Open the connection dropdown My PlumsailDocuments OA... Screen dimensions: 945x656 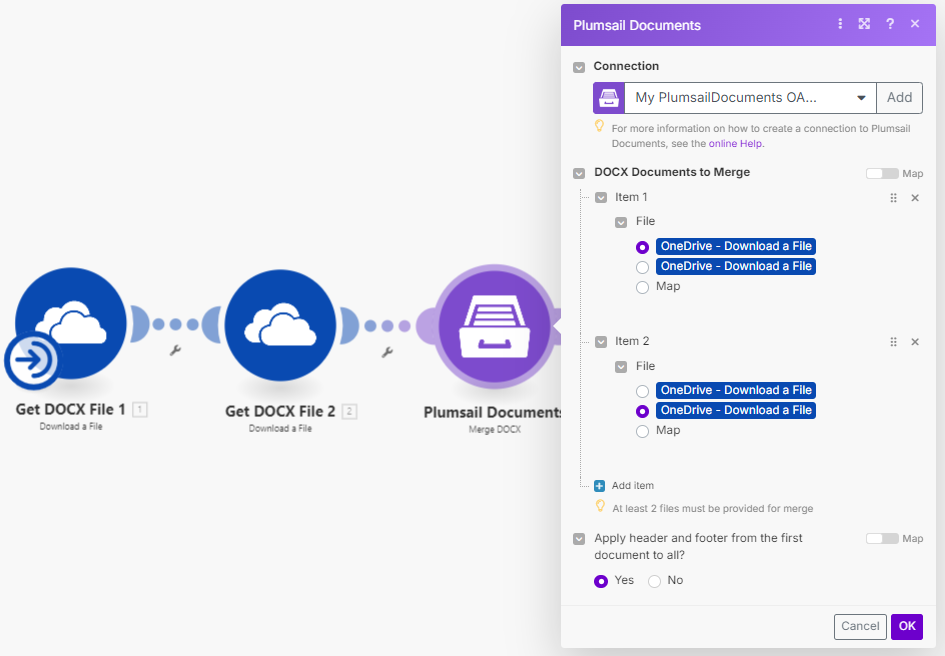coord(750,98)
